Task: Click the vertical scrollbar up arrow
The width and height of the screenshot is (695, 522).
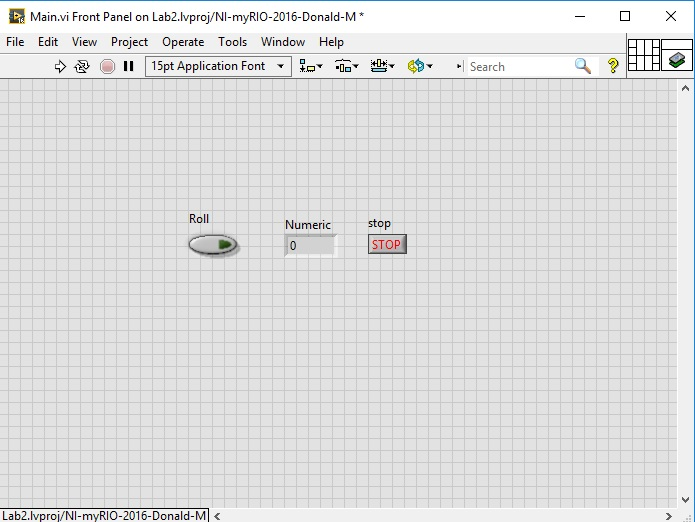Action: click(685, 88)
